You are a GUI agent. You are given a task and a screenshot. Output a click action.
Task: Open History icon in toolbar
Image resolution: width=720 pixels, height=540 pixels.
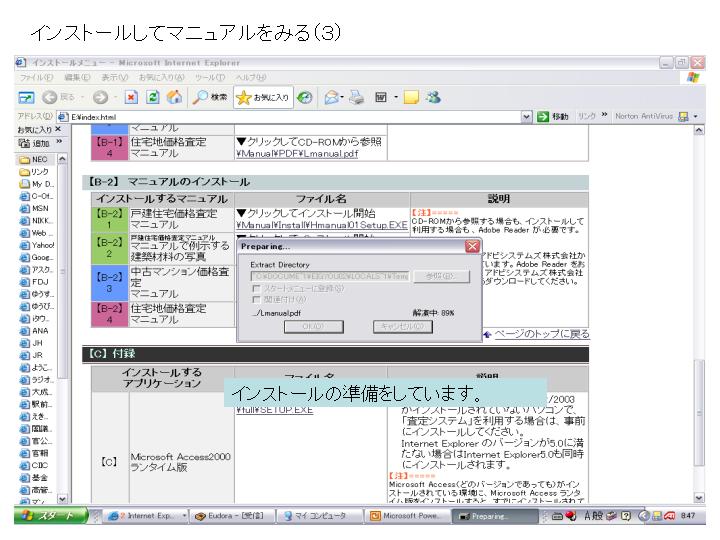304,97
